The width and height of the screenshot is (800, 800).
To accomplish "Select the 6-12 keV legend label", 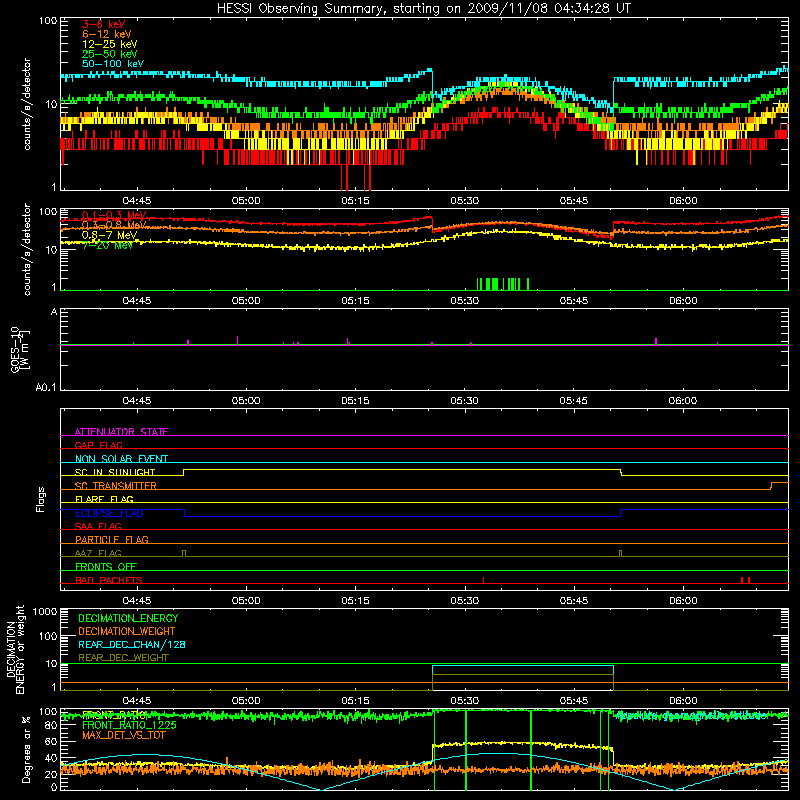I will (x=107, y=34).
